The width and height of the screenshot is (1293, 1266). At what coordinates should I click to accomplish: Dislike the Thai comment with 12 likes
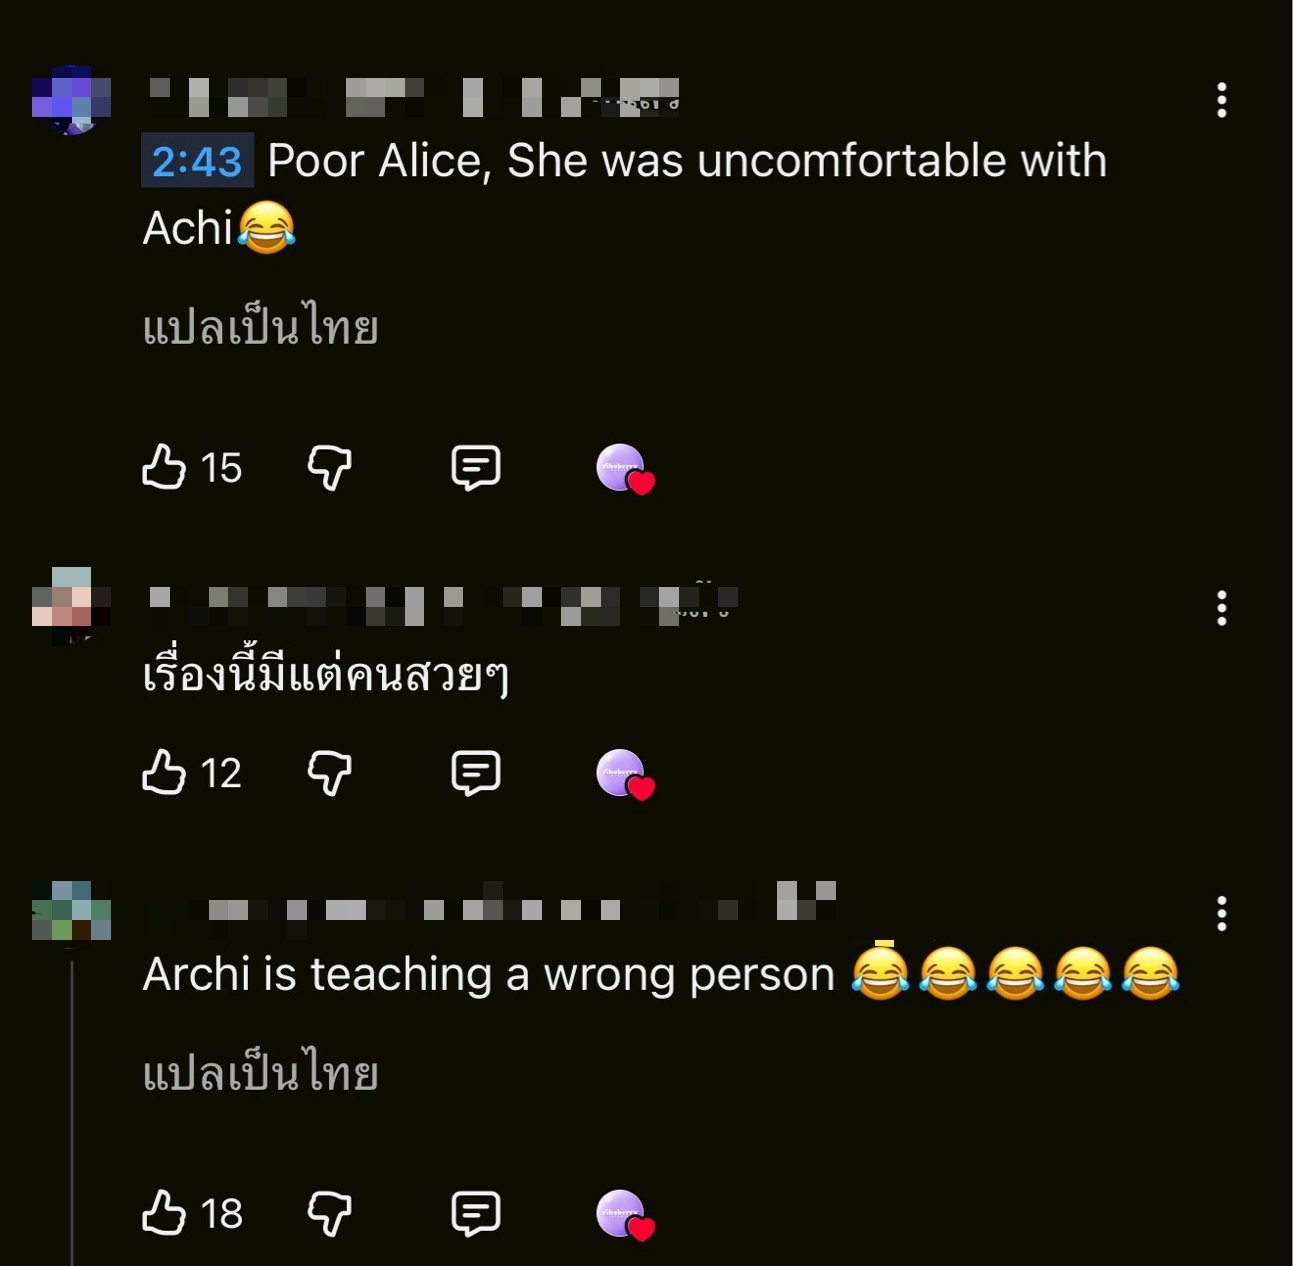point(329,772)
